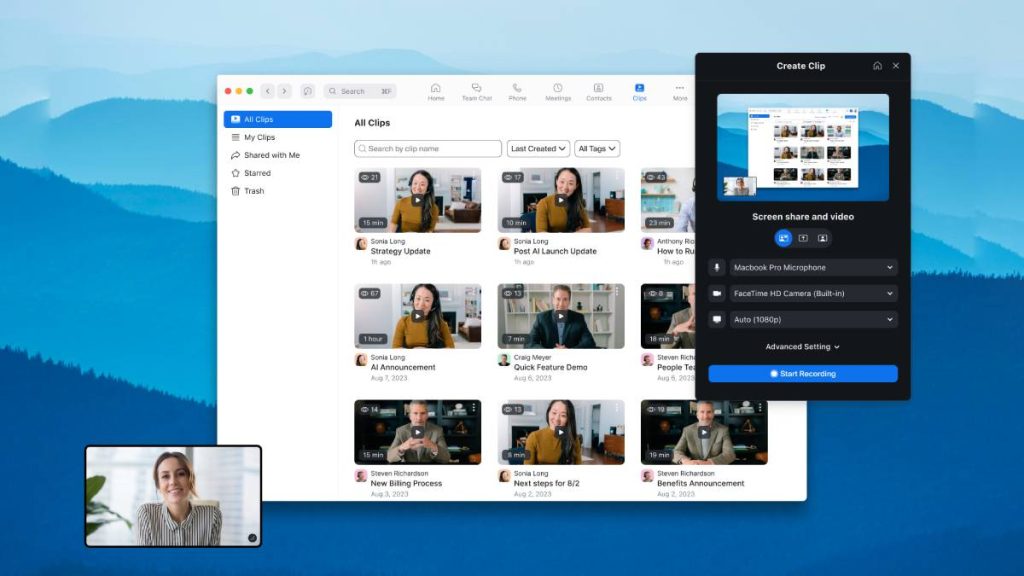Click the corner icon on webcam preview
Image resolution: width=1024 pixels, height=576 pixels.
252,538
